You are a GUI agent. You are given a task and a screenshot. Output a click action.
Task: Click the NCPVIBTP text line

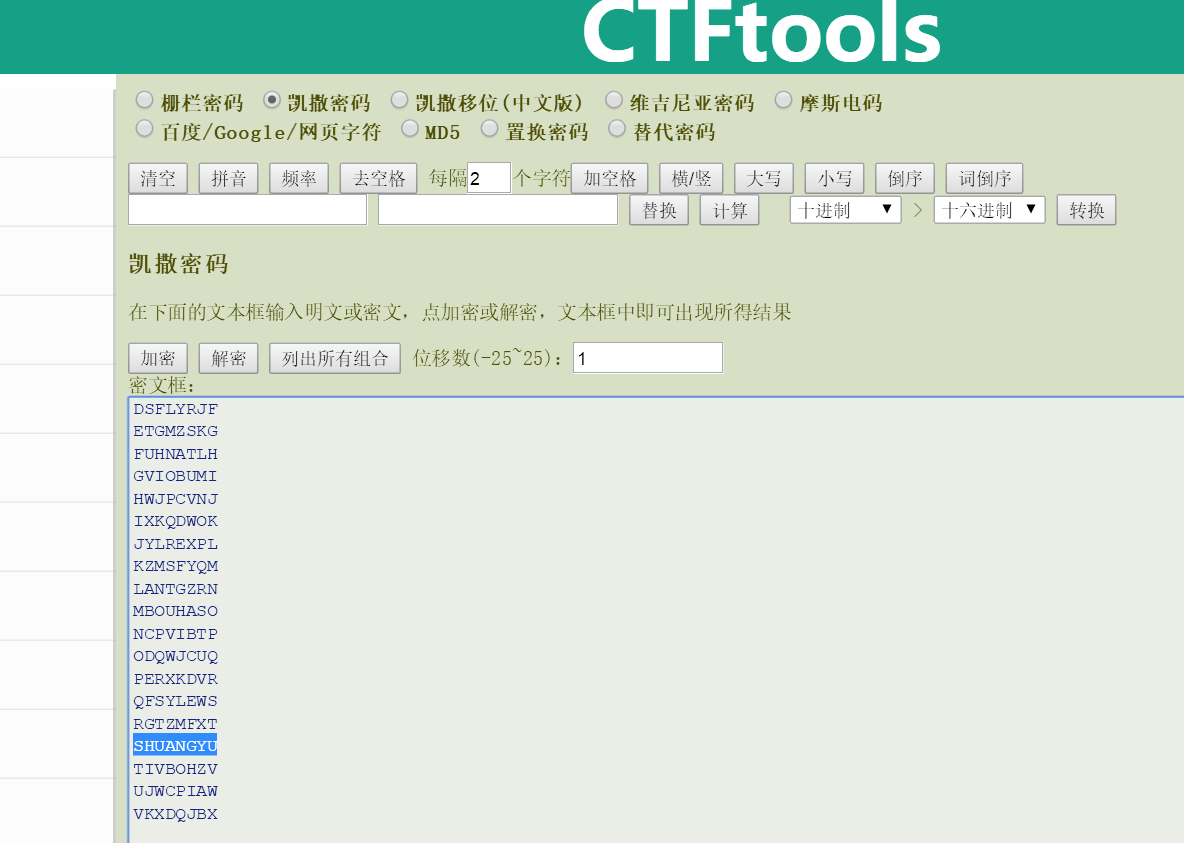coord(175,634)
